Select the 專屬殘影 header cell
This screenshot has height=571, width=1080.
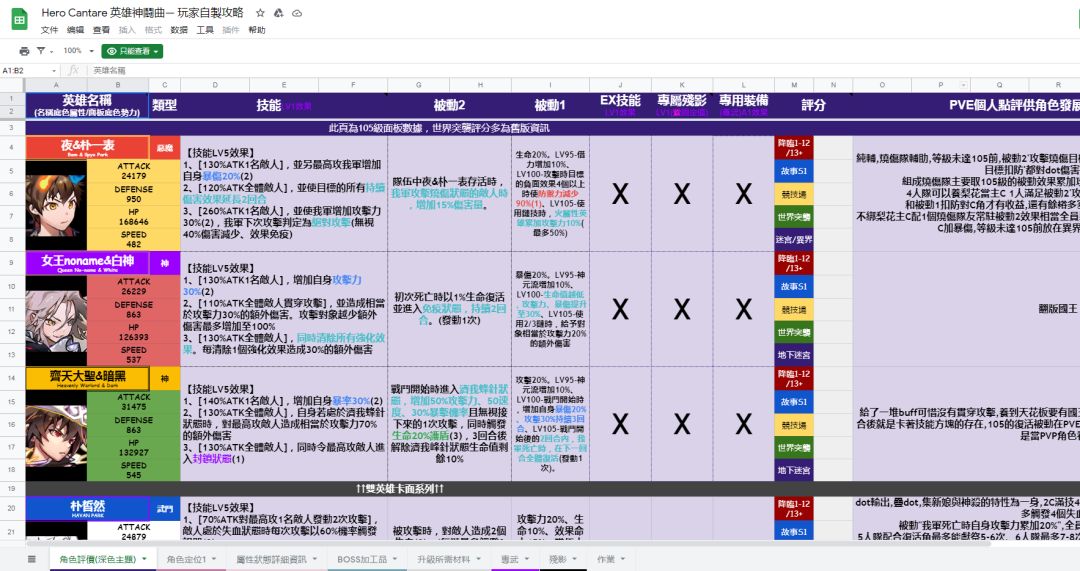(682, 105)
